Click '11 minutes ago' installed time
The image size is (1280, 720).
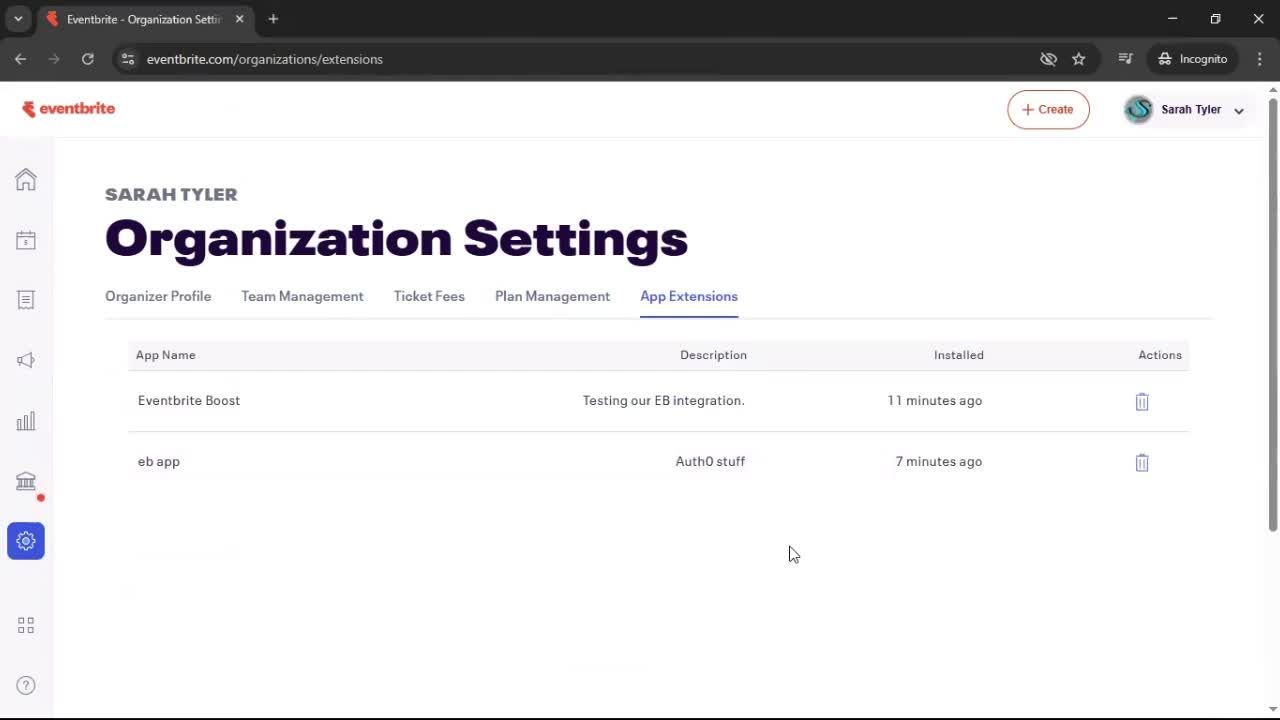point(935,400)
